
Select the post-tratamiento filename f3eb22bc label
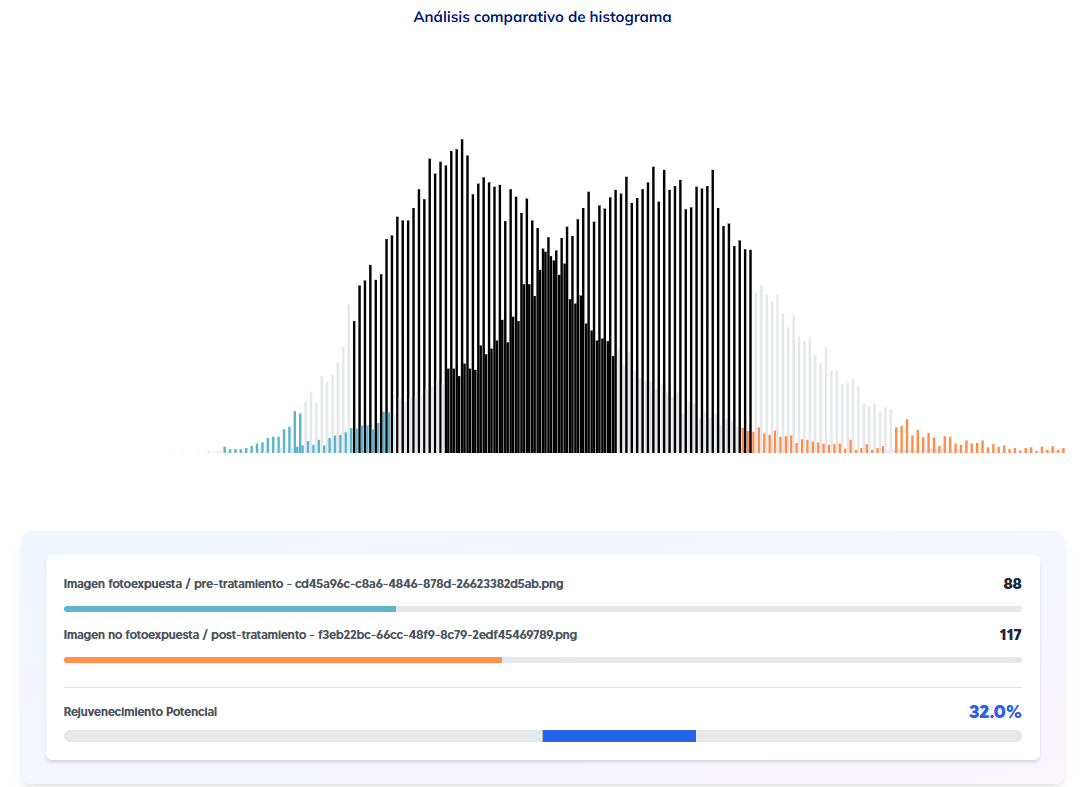[320, 635]
